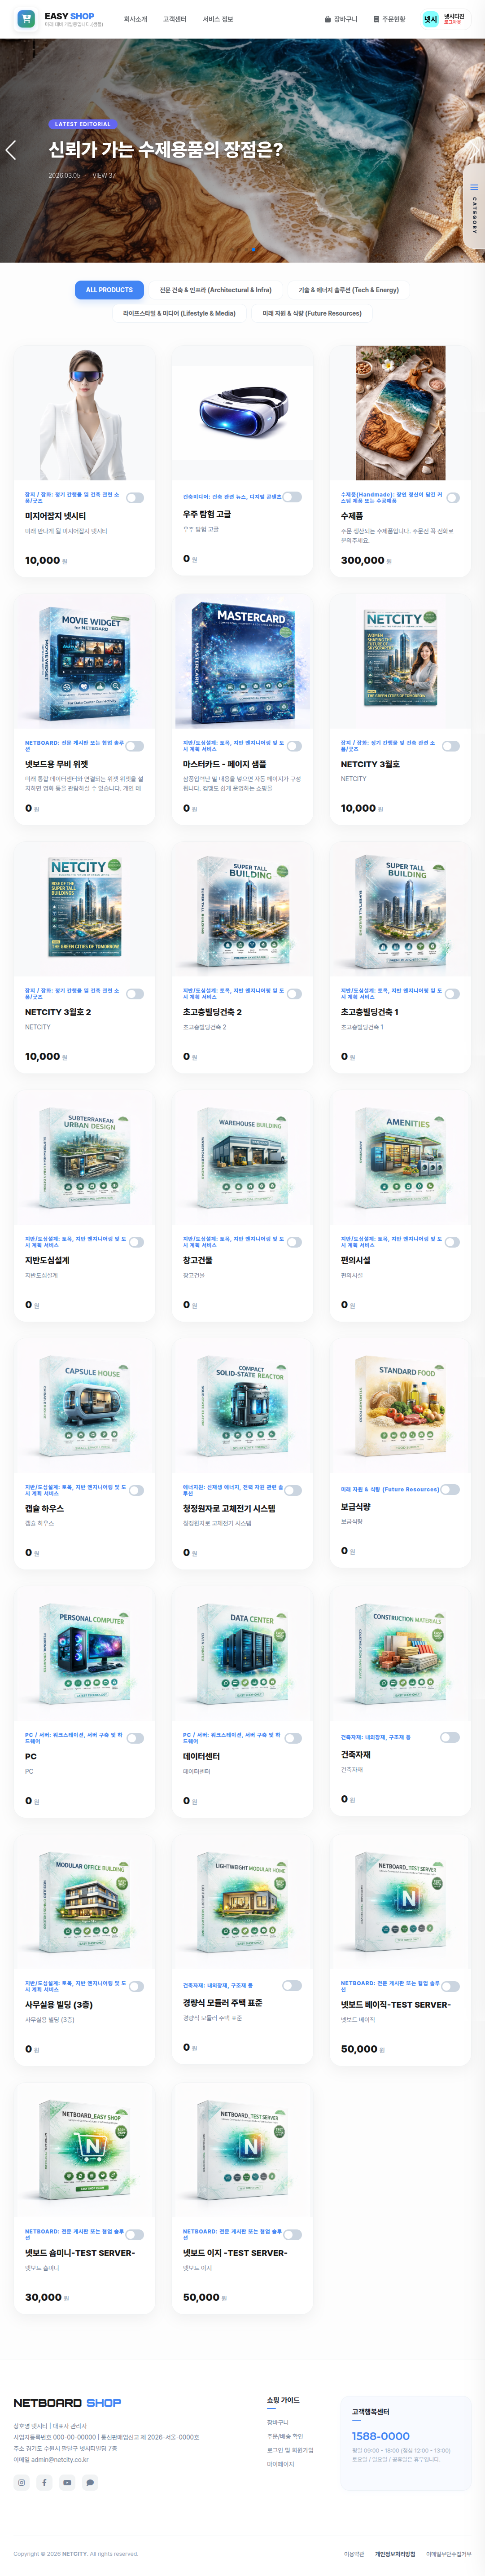Screen dimensions: 485x2576
Task: Select the active blue dot in banner slider
Action: click(253, 249)
